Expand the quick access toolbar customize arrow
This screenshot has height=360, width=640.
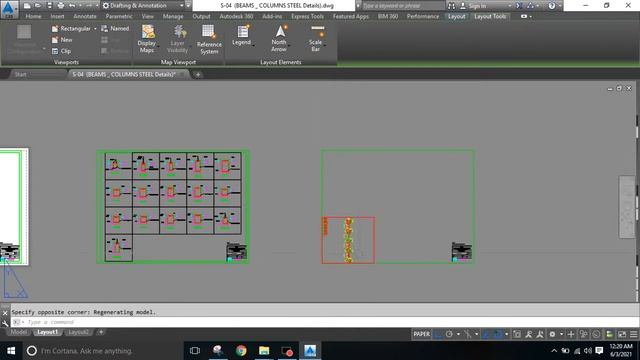(188, 6)
